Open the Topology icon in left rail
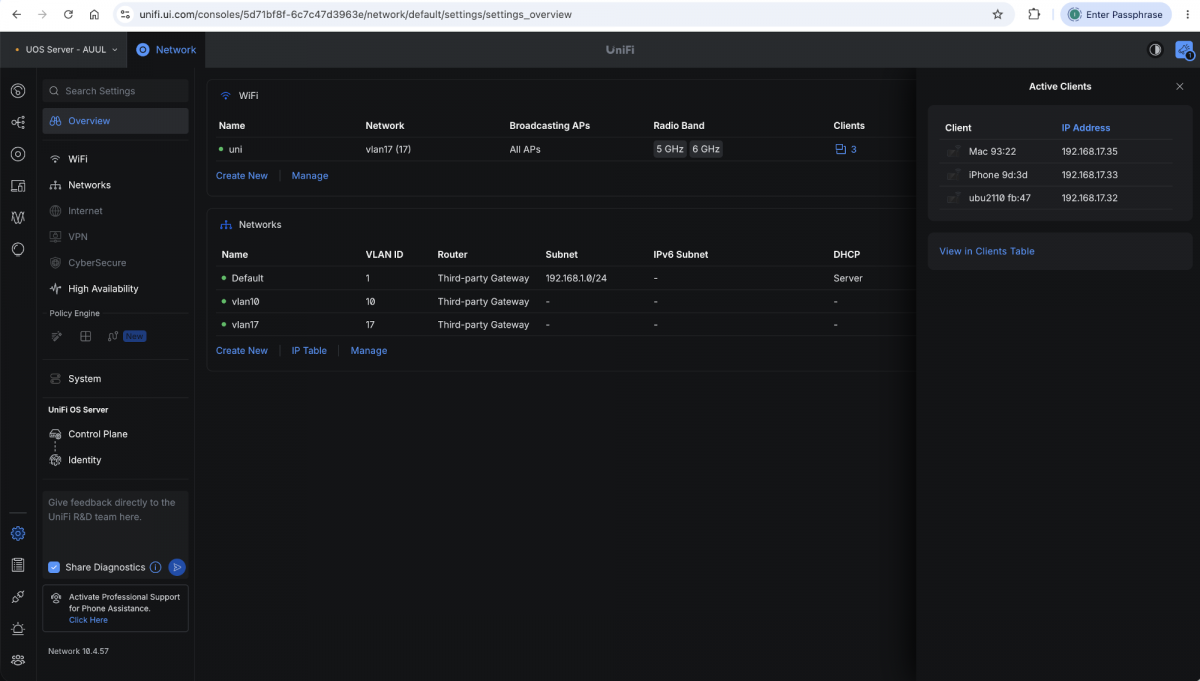The height and width of the screenshot is (681, 1200). click(18, 122)
